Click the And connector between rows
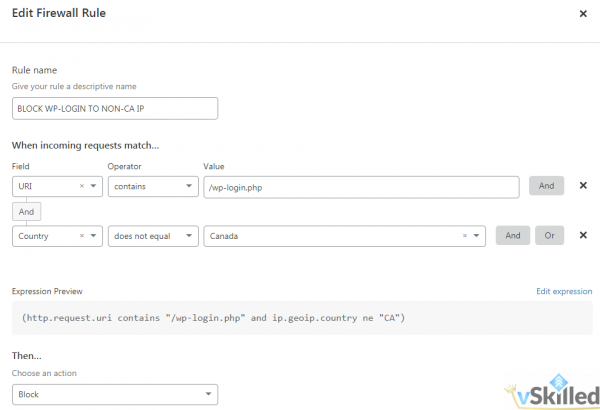 [x=26, y=212]
